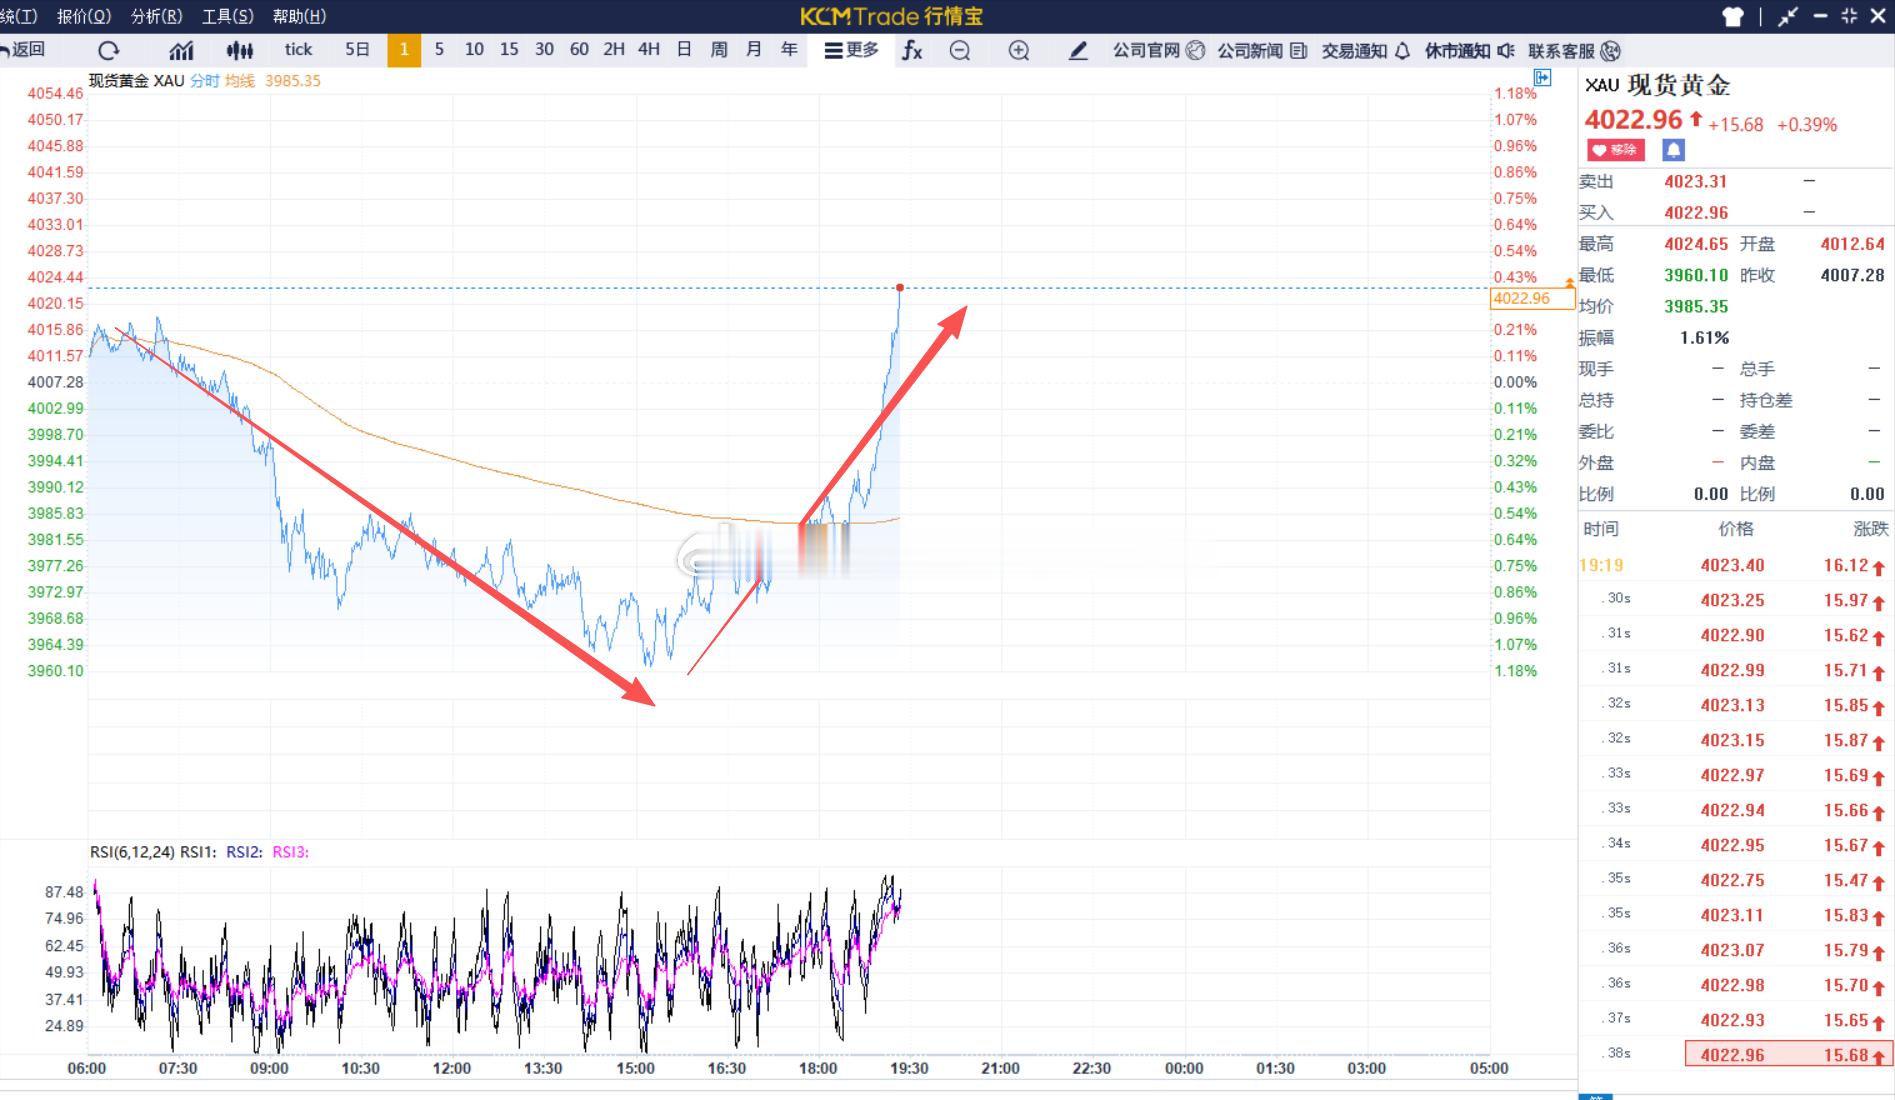
Task: Open 交易通知 trading notices
Action: [x=1366, y=51]
